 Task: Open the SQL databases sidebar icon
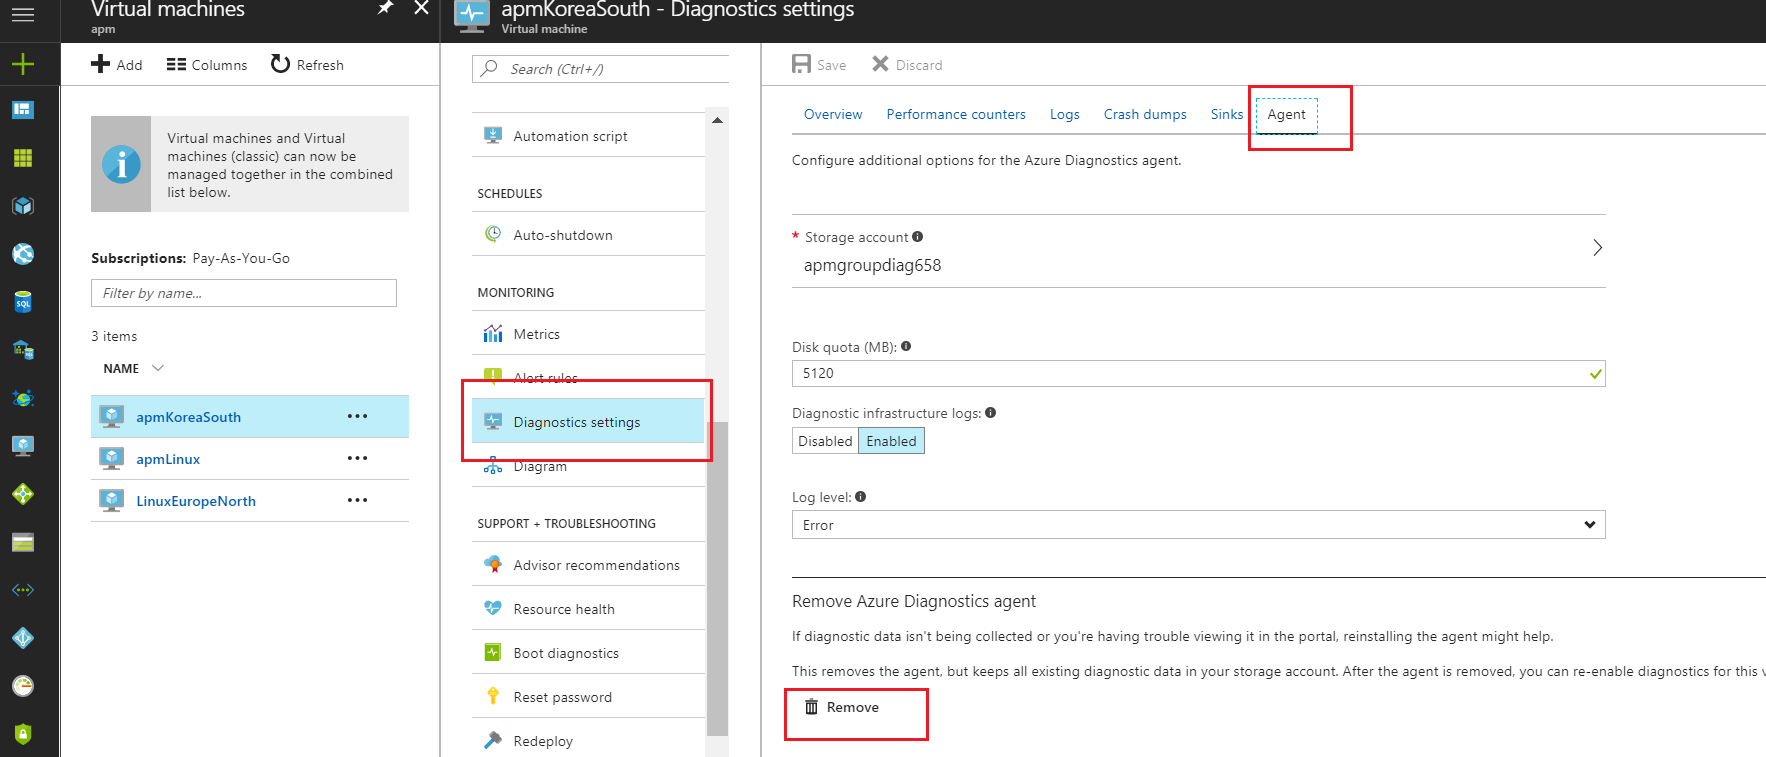[x=22, y=302]
